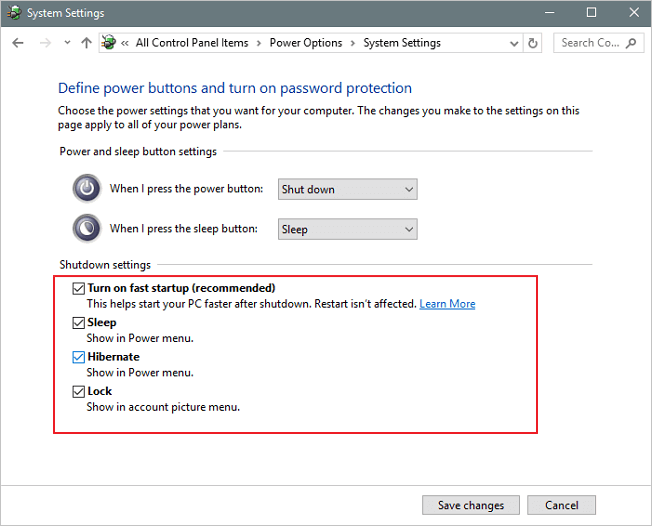The width and height of the screenshot is (652, 526).
Task: Click the Control Panel icon in address bar
Action: click(x=108, y=43)
